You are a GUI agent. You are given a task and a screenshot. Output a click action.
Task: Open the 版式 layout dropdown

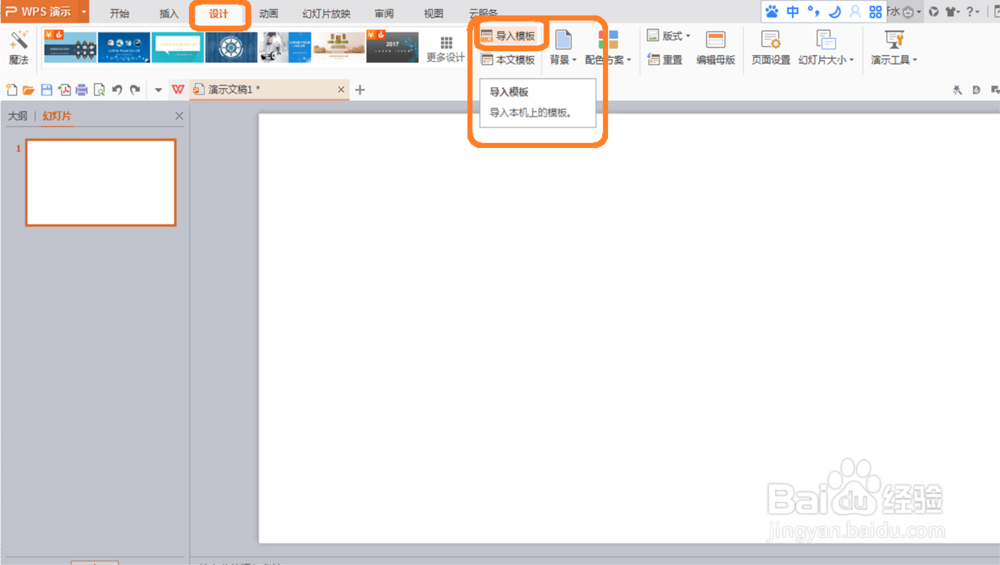point(668,36)
